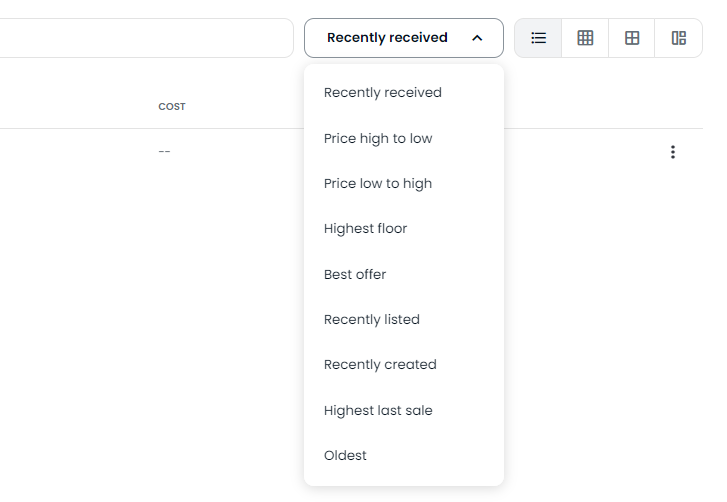Pick Highest last sale sorting
Image resolution: width=727 pixels, height=502 pixels.
point(378,411)
